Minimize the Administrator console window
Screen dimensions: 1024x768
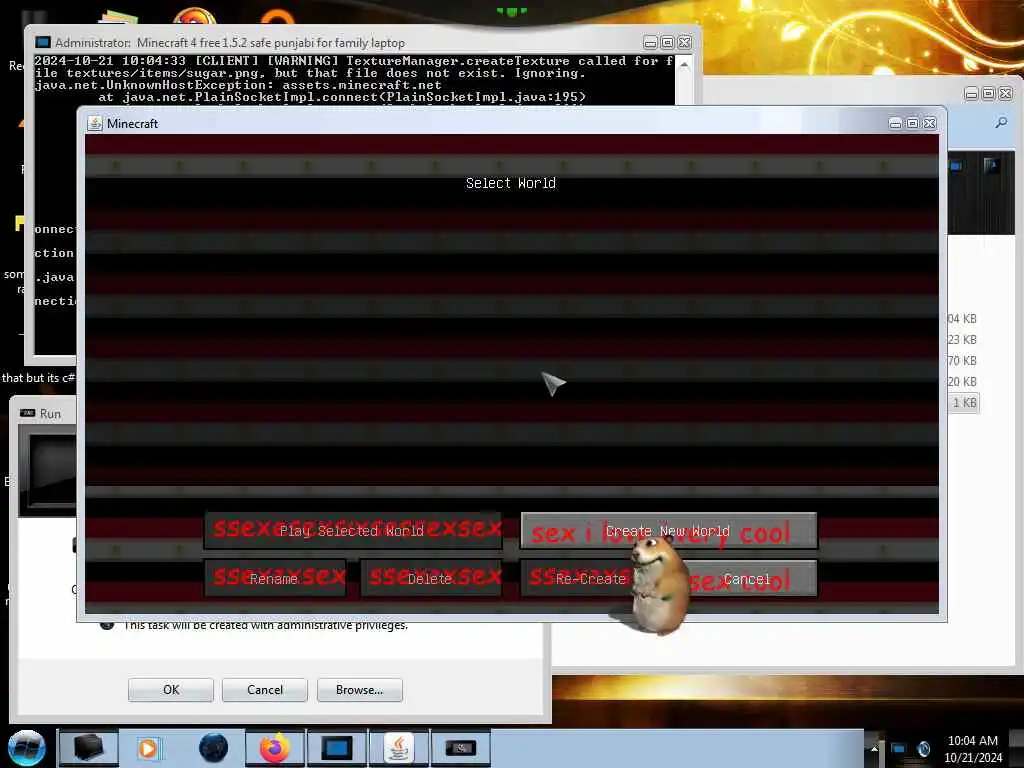[650, 43]
